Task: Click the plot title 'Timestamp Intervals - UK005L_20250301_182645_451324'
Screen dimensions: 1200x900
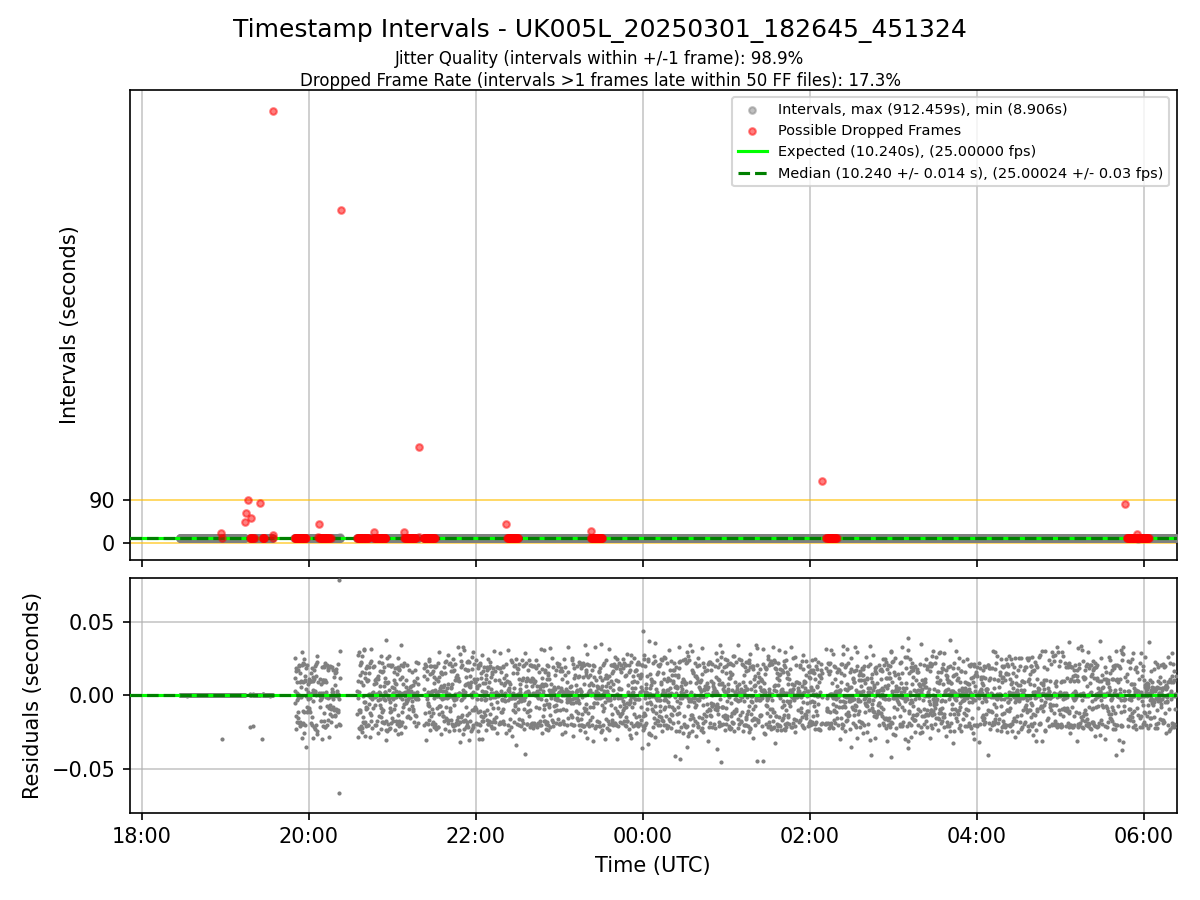Action: pos(599,29)
